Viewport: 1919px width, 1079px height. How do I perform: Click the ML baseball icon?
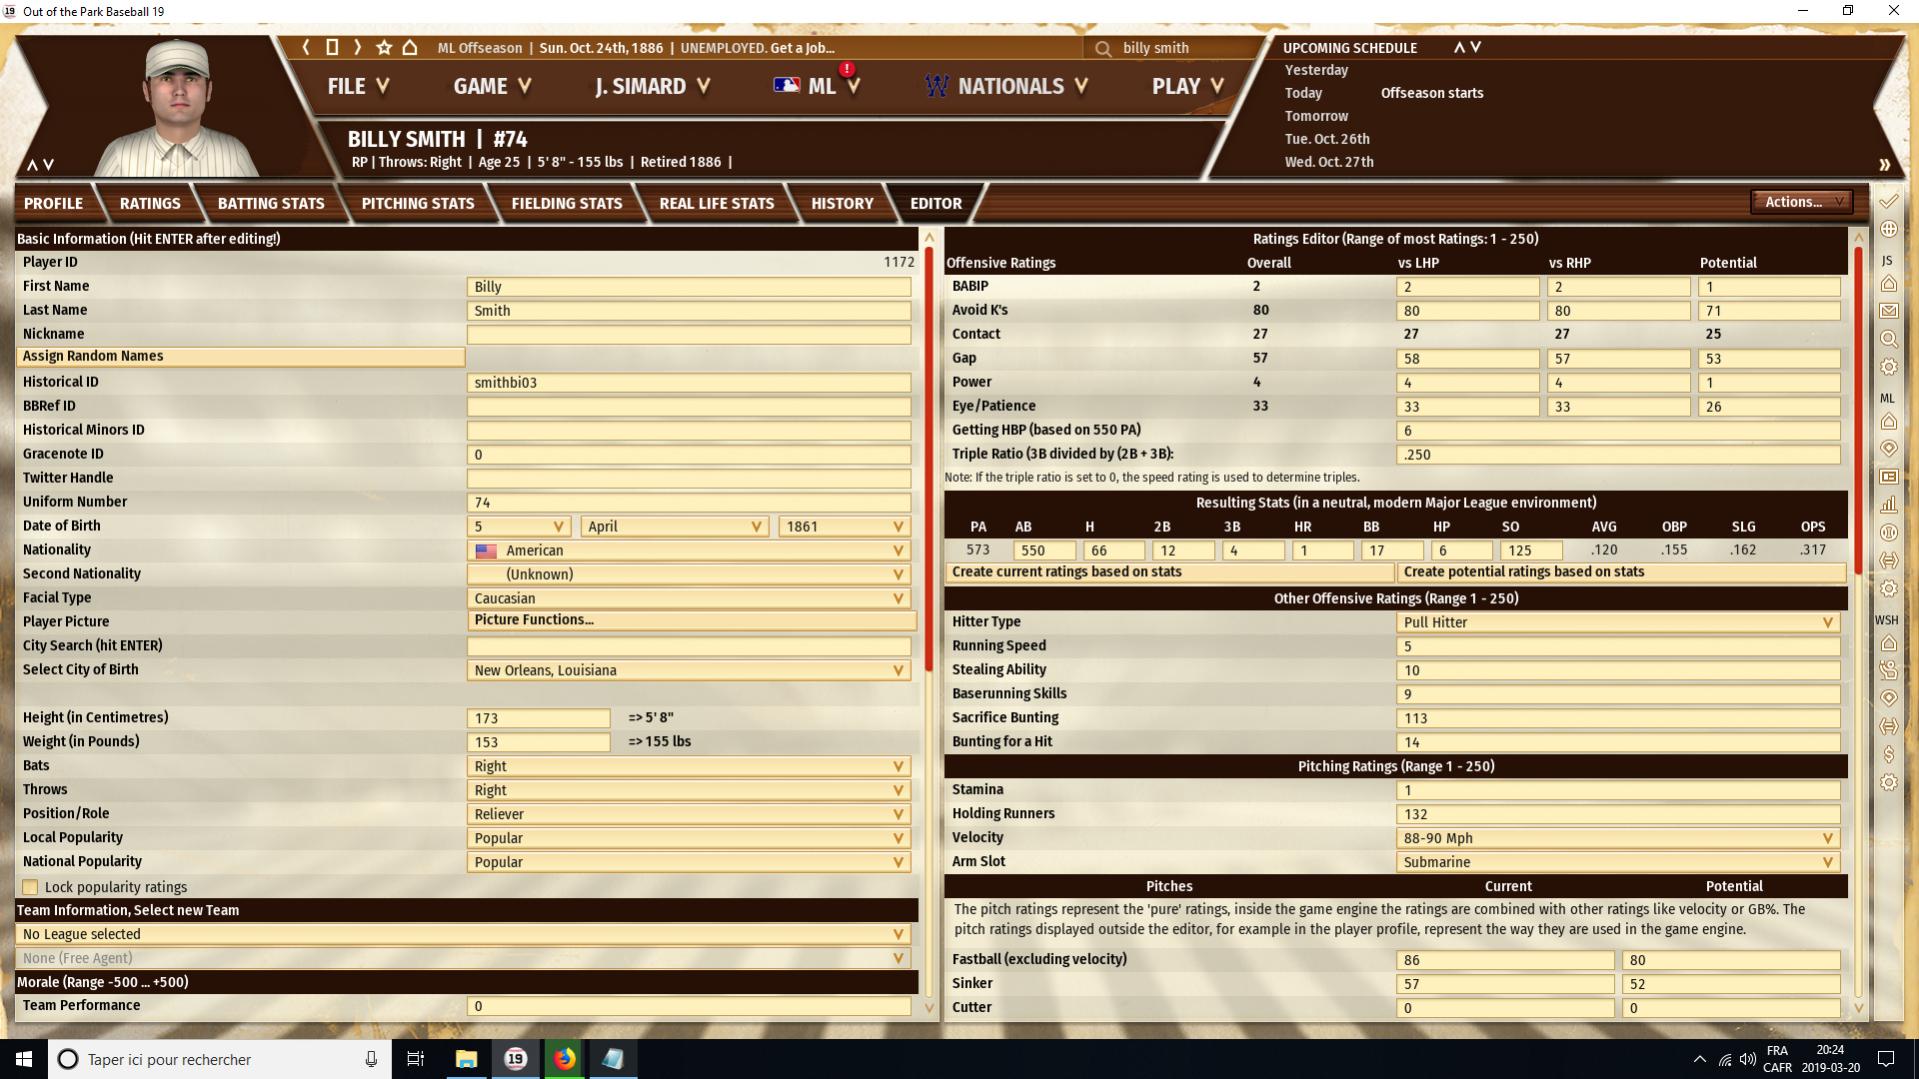(x=1888, y=533)
